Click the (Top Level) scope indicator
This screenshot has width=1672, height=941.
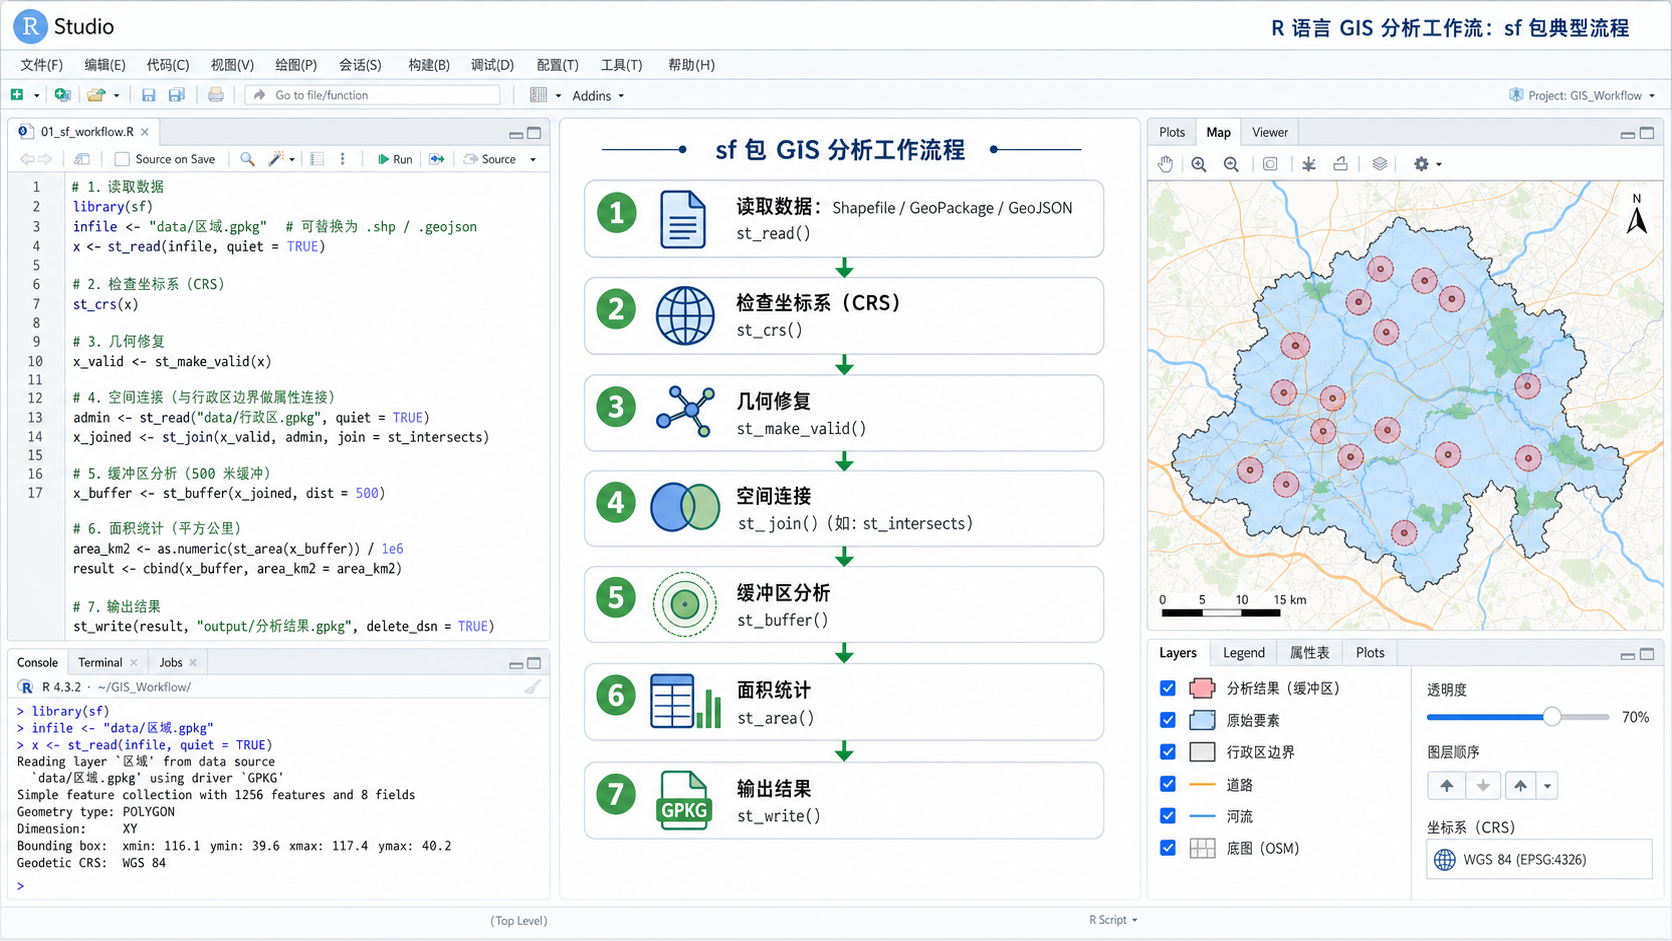[519, 921]
